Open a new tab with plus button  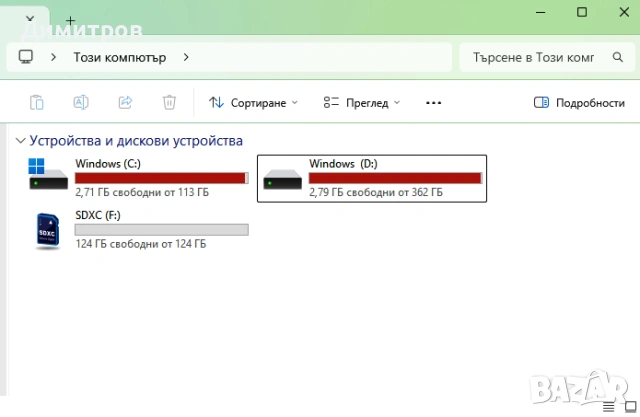tap(70, 20)
